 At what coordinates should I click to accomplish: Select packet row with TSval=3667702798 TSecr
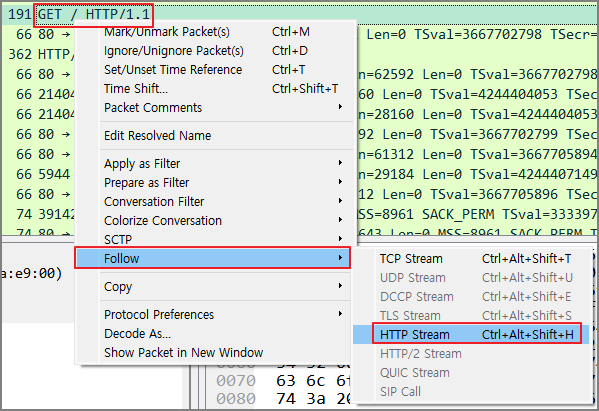pos(478,34)
